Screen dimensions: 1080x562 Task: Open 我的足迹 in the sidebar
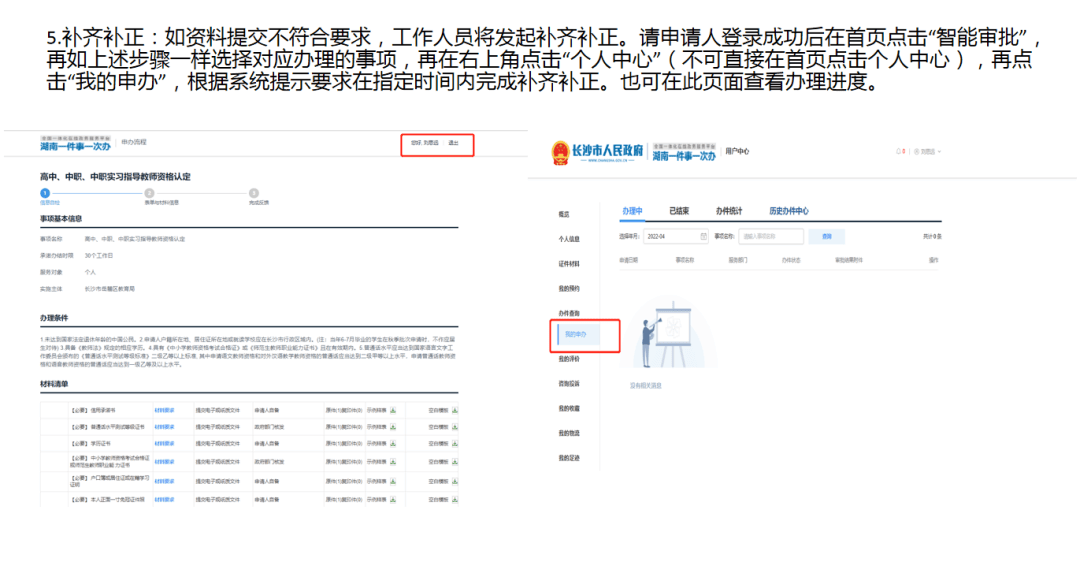click(x=569, y=458)
